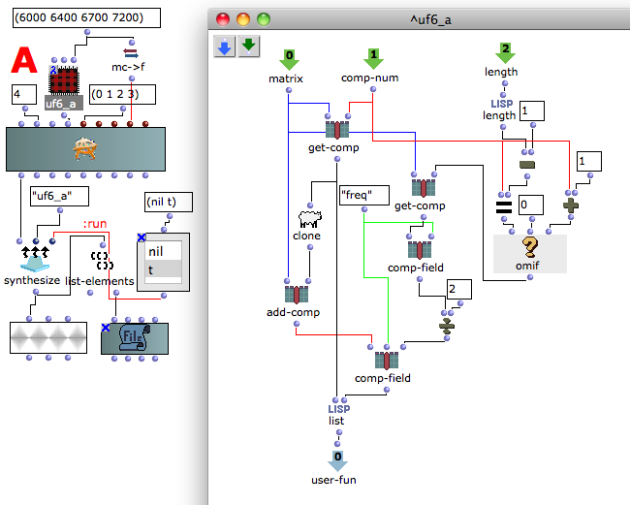Click the green down-arrow toolbar button
The width and height of the screenshot is (630, 505).
pyautogui.click(x=249, y=47)
